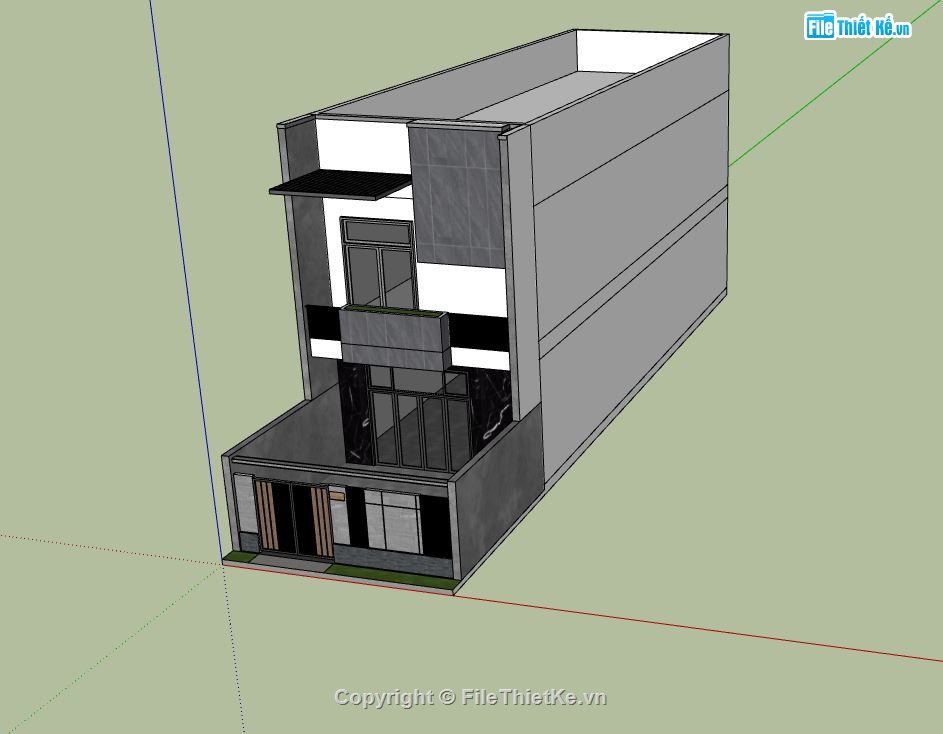The height and width of the screenshot is (734, 943).
Task: Select the ground-floor door with wooden slats
Action: (x=293, y=518)
